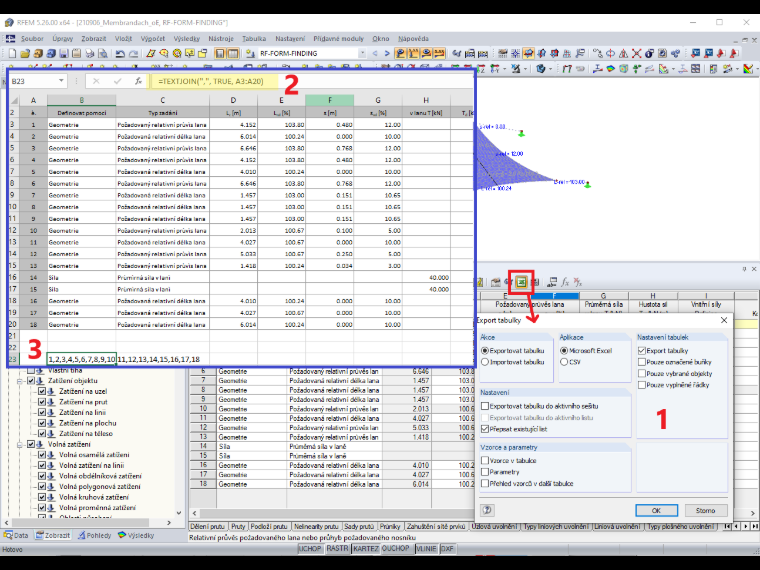Select Exportovat tabulku radio button
760x570 pixels.
[485, 350]
